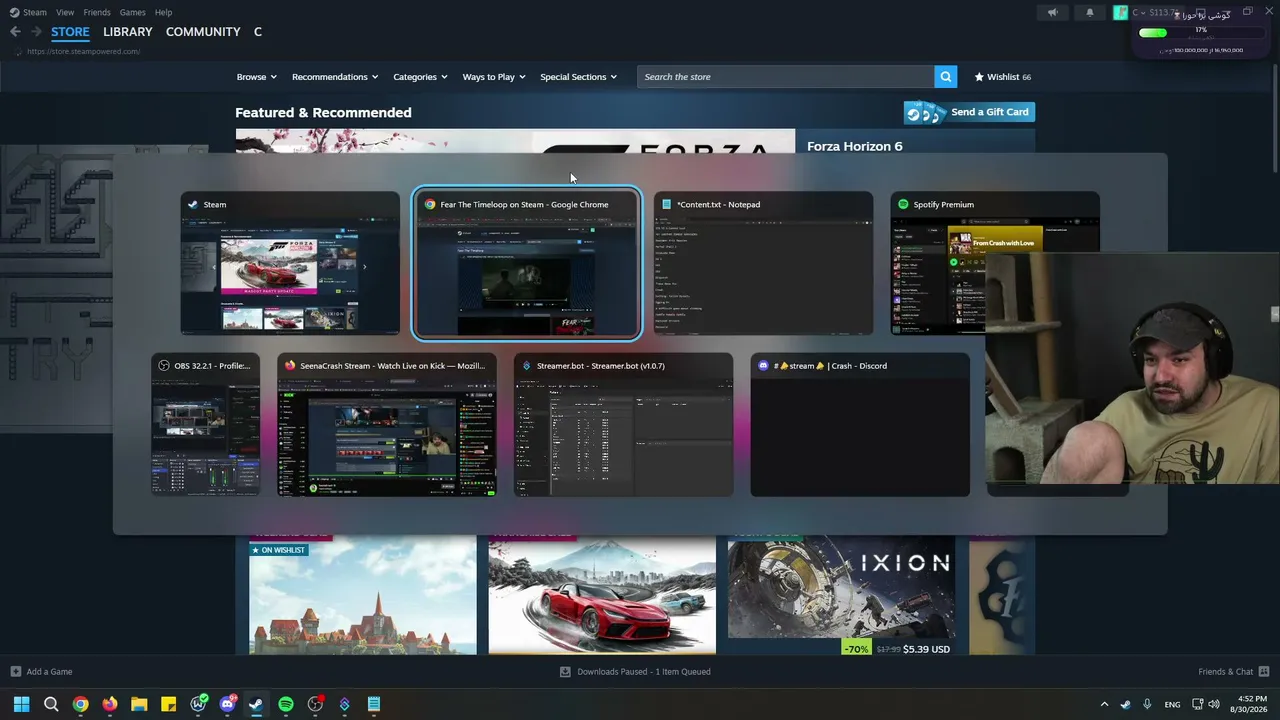The width and height of the screenshot is (1280, 720).
Task: Expand the Special Sections dropdown
Action: (x=578, y=77)
